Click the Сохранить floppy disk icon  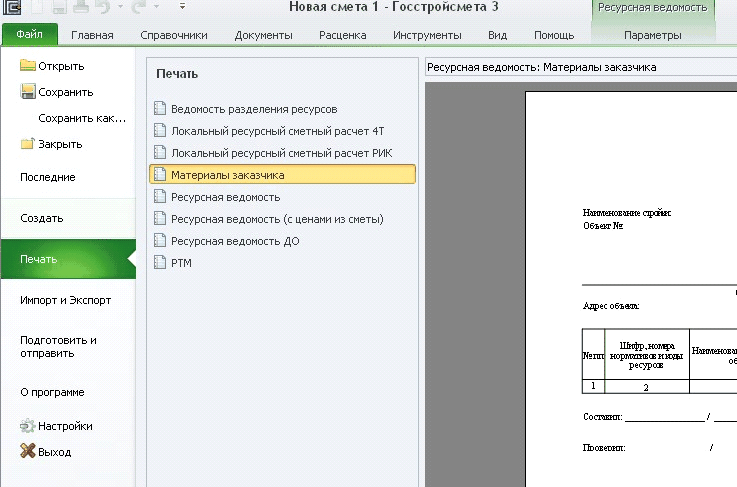(28, 92)
